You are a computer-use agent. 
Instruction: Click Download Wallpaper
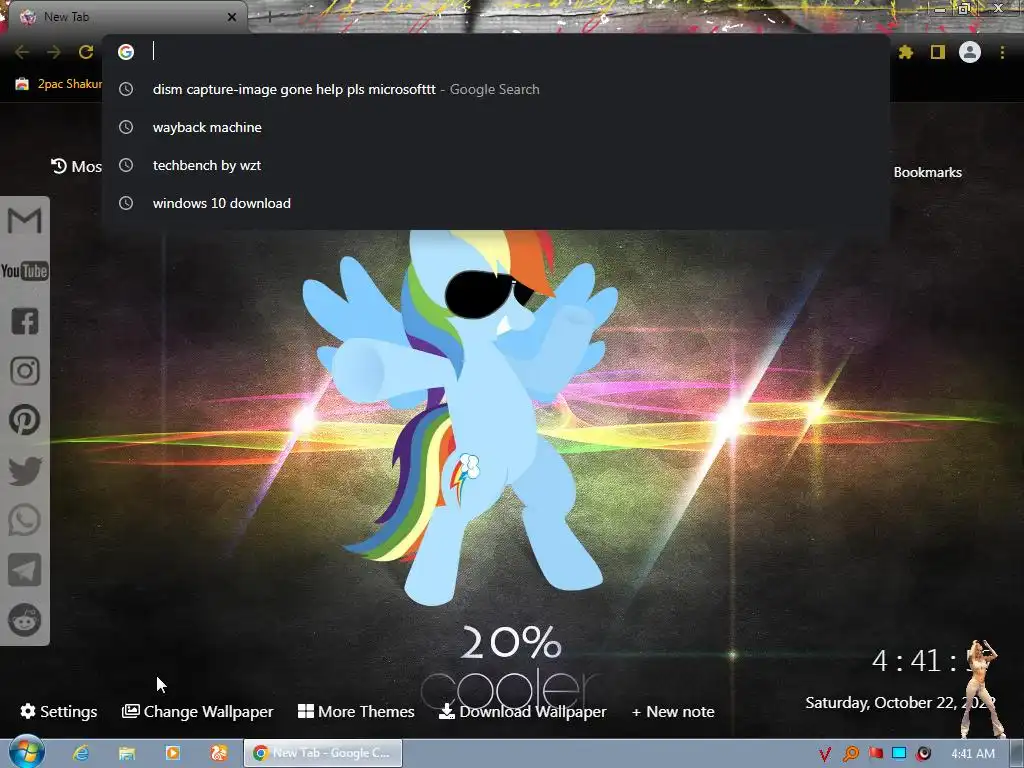tap(522, 711)
